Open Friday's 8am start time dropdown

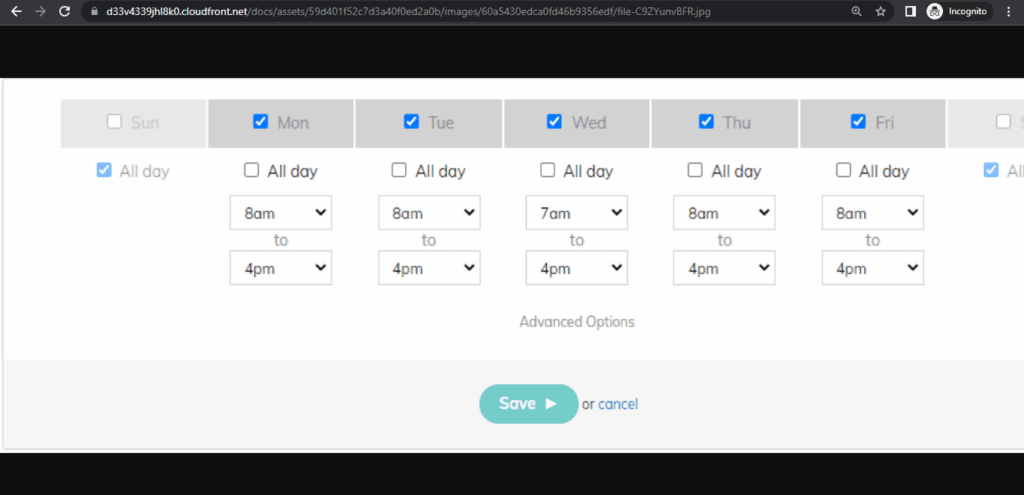[x=872, y=213]
